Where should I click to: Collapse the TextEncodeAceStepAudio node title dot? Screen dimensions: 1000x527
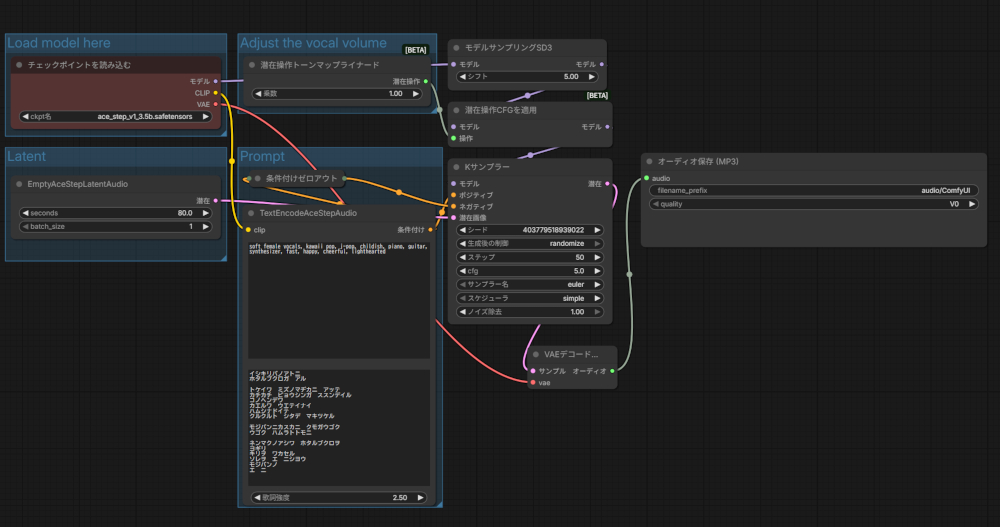tap(251, 213)
